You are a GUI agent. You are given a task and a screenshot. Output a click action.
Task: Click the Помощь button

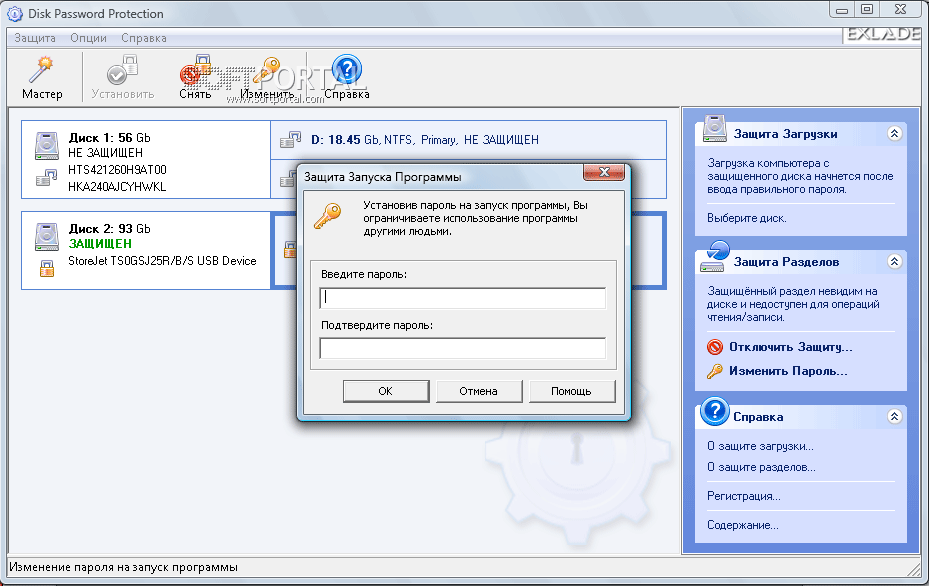(x=572, y=391)
